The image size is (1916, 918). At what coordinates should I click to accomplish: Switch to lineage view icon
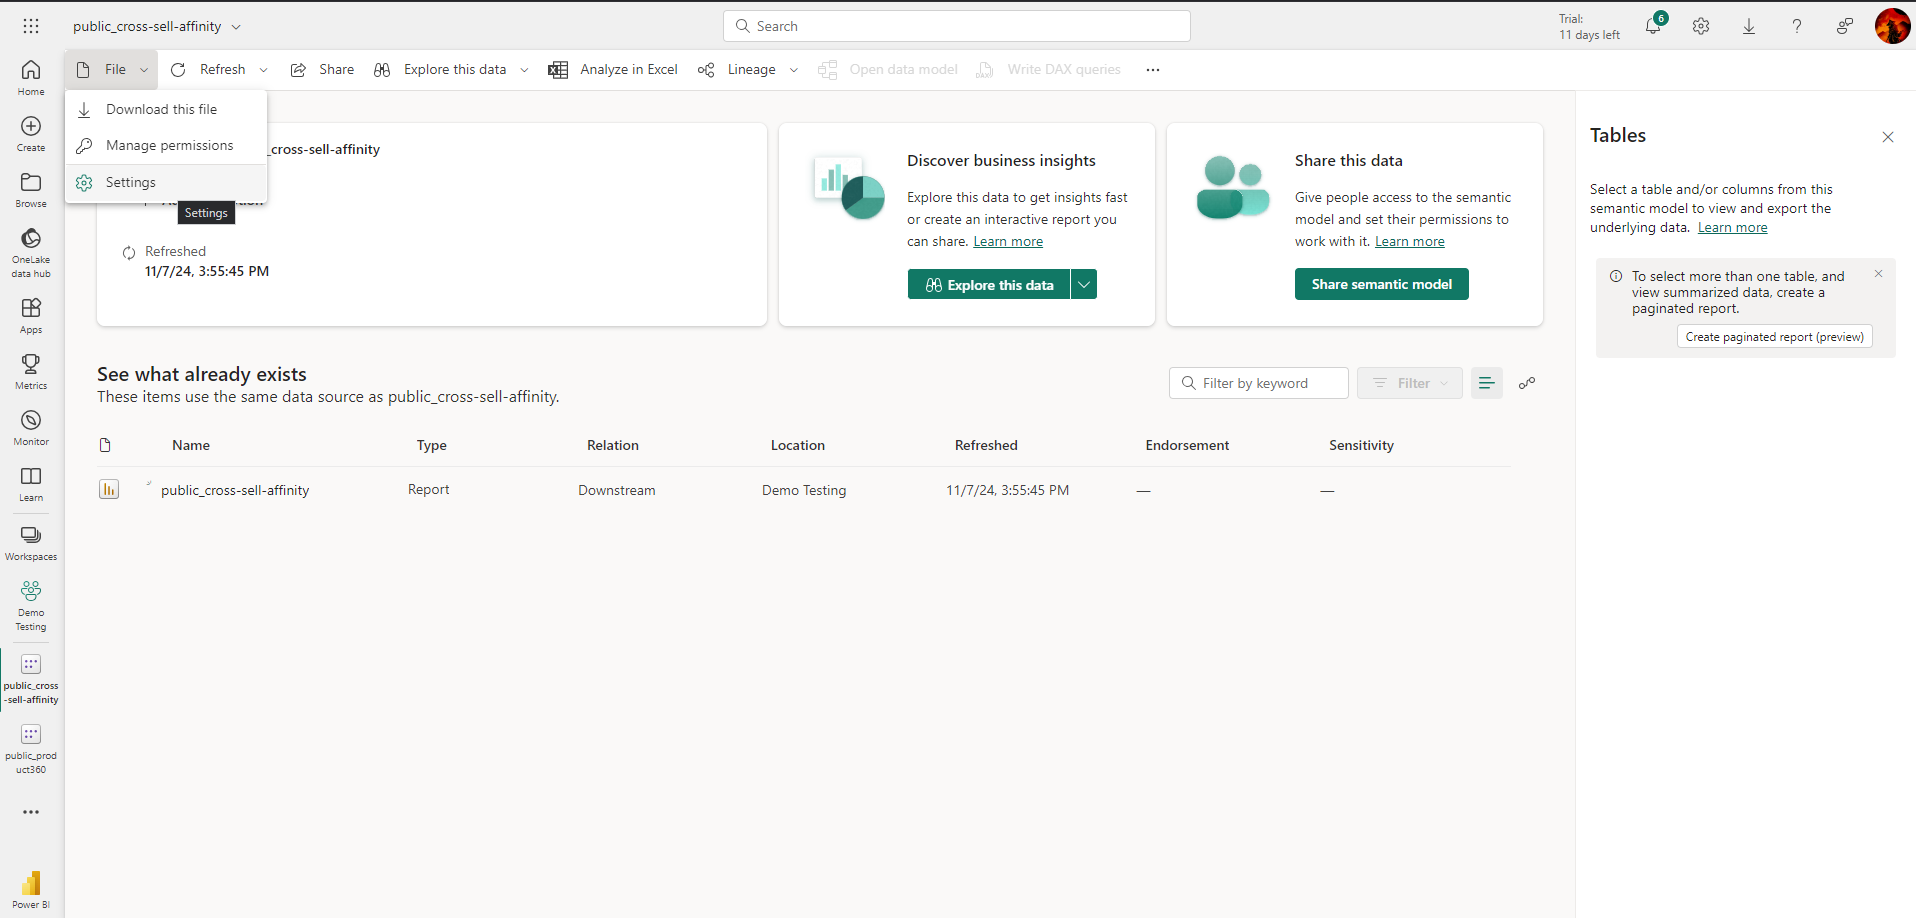coord(1527,383)
